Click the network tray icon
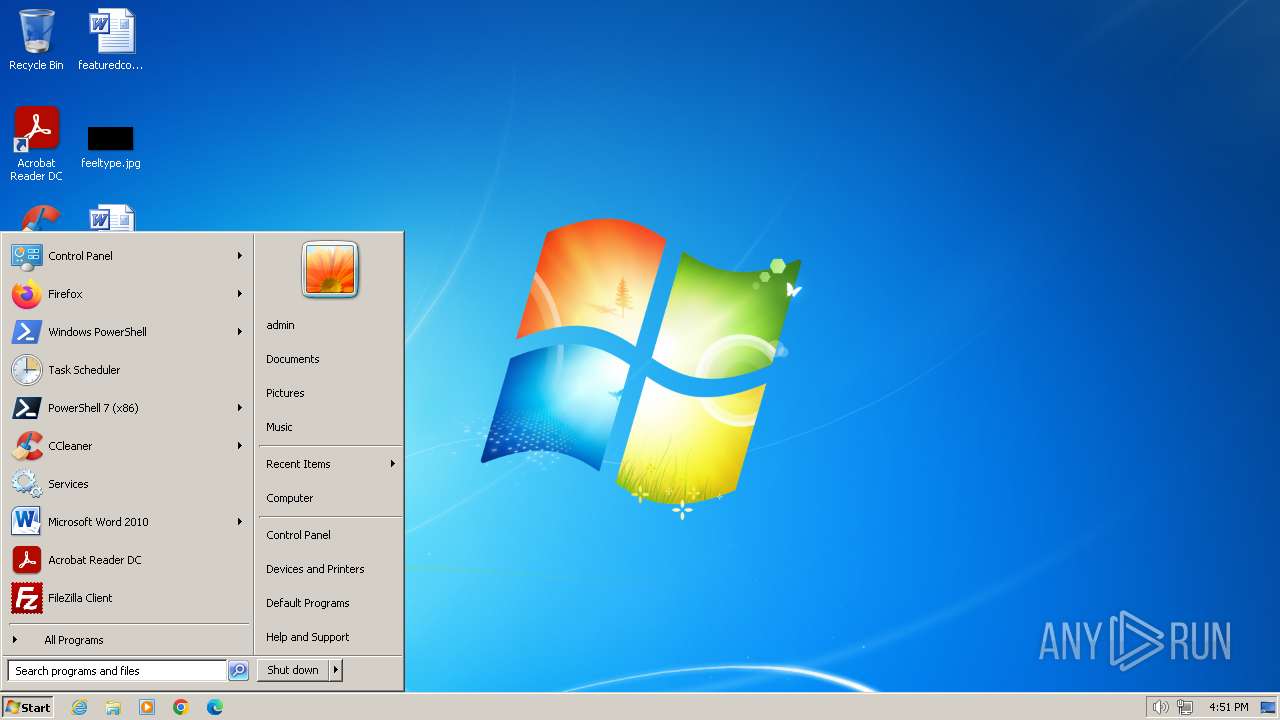The height and width of the screenshot is (720, 1280). click(1185, 707)
